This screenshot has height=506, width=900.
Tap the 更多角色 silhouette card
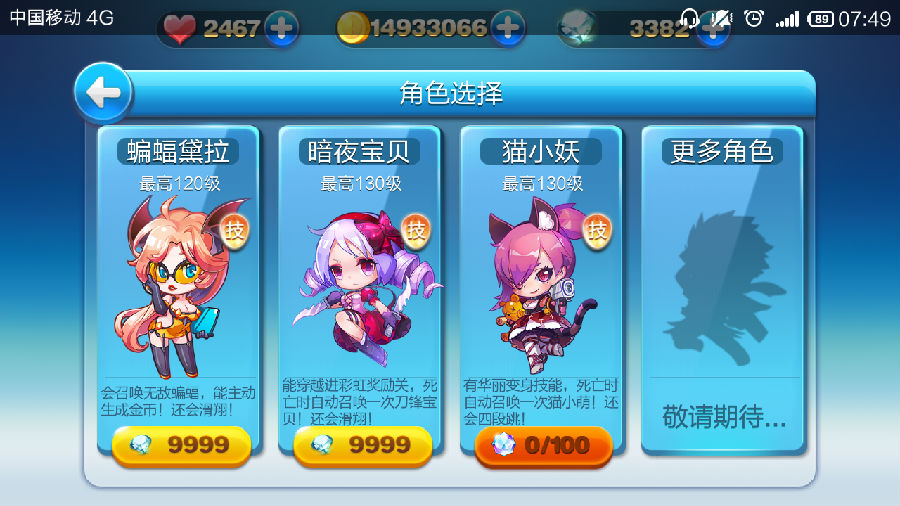click(723, 290)
